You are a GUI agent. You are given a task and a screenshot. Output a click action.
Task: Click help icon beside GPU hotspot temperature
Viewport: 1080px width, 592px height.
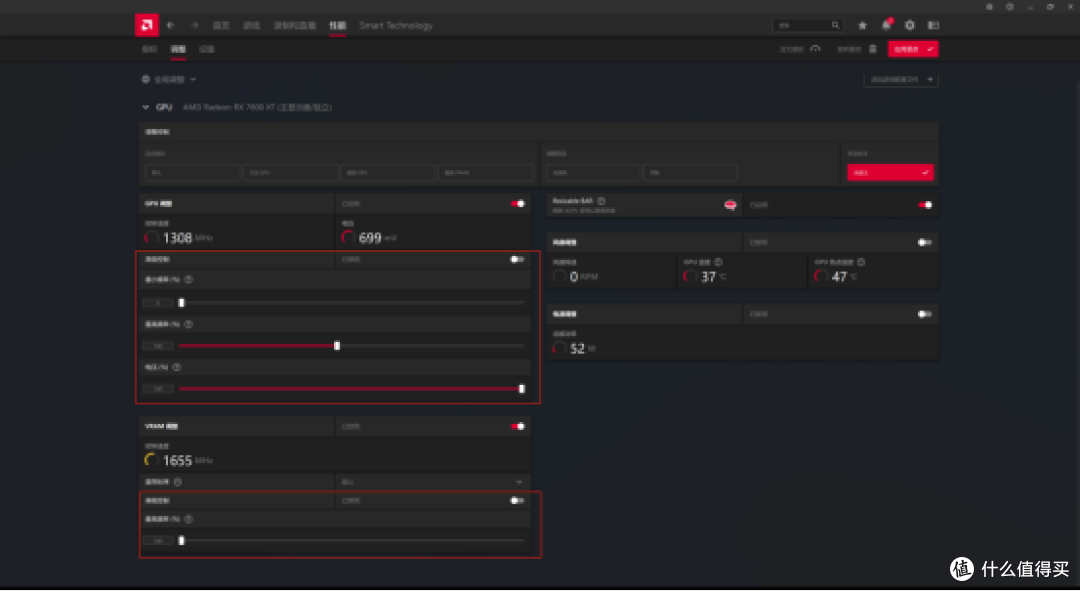[x=861, y=262]
